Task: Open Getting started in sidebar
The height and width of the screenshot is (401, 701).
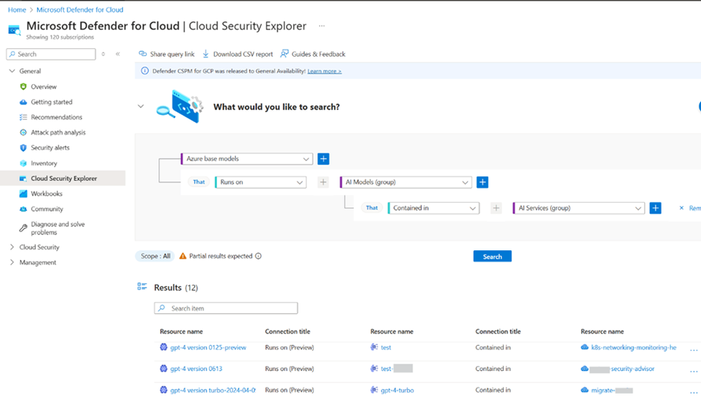Action: (51, 102)
